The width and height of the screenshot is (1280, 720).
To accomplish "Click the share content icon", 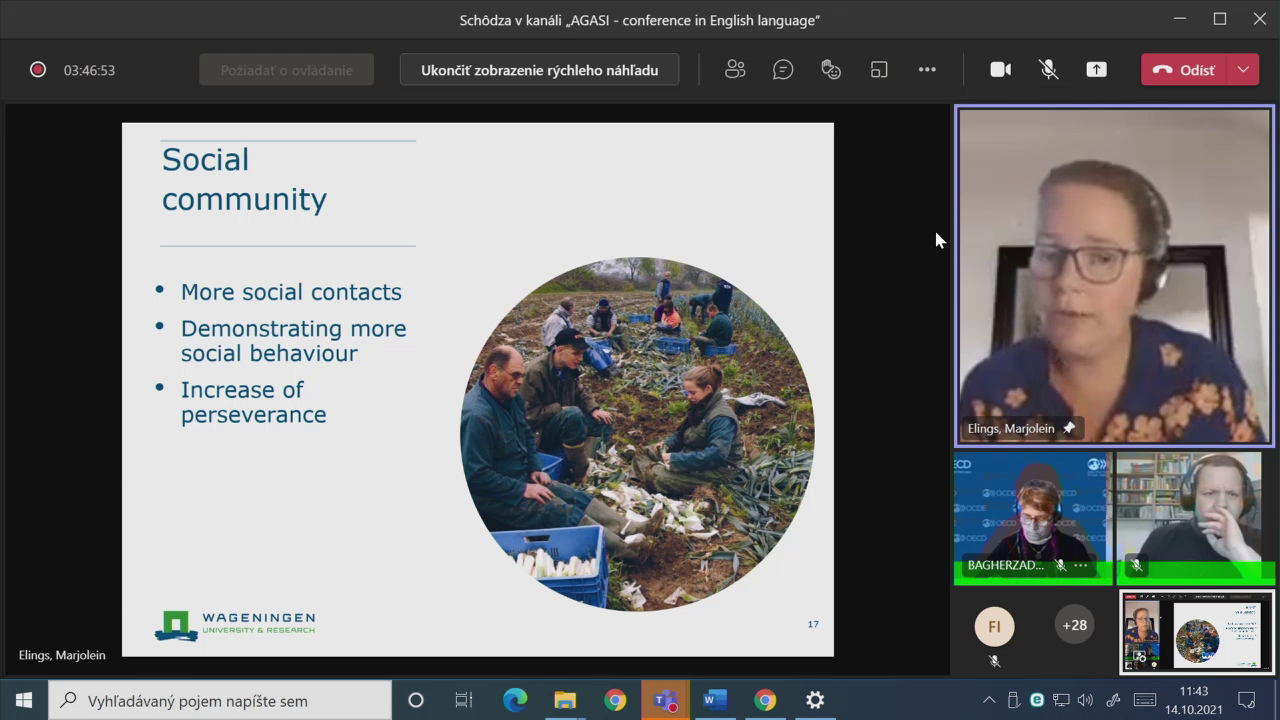I will (x=1097, y=70).
